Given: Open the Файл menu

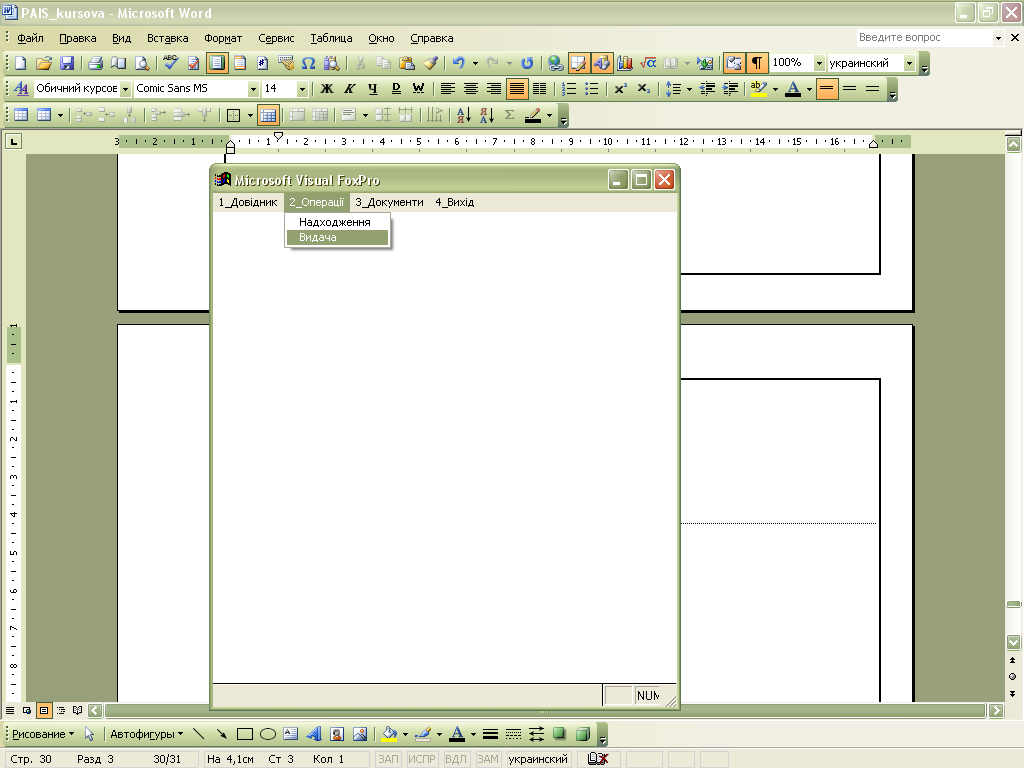Looking at the screenshot, I should coord(30,38).
